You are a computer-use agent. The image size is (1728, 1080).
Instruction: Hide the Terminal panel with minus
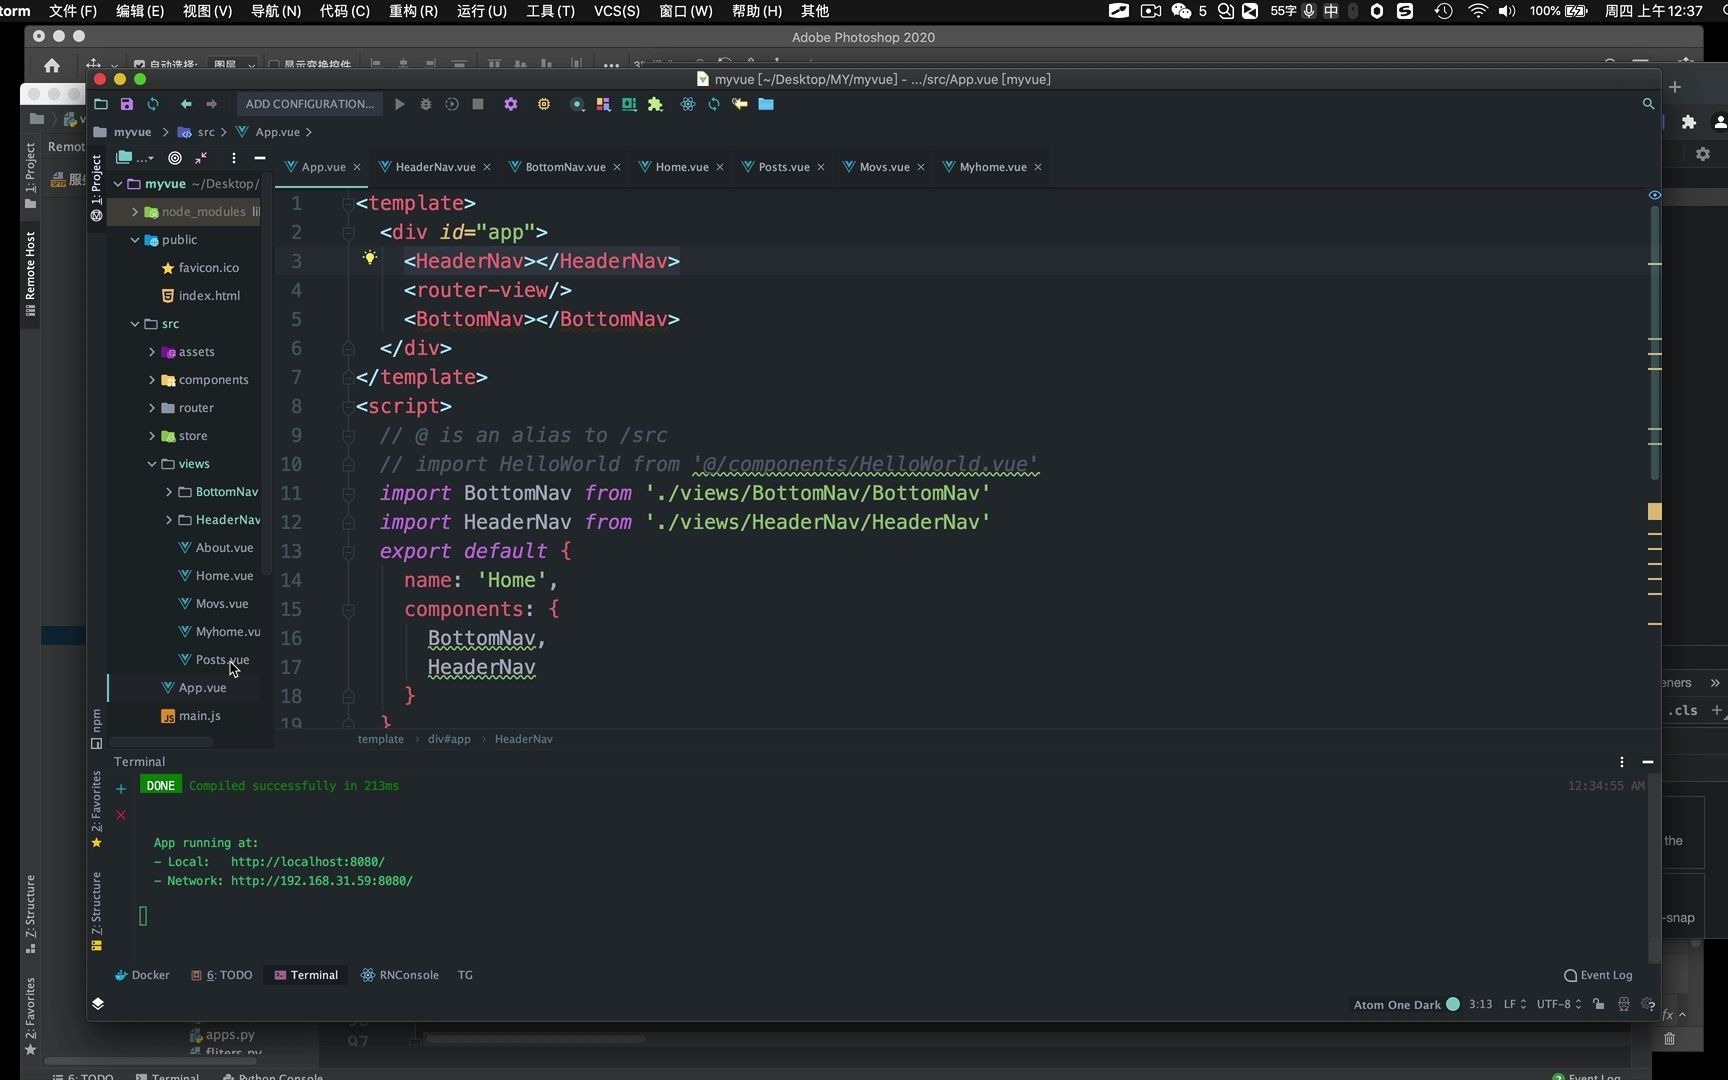[x=1648, y=762]
